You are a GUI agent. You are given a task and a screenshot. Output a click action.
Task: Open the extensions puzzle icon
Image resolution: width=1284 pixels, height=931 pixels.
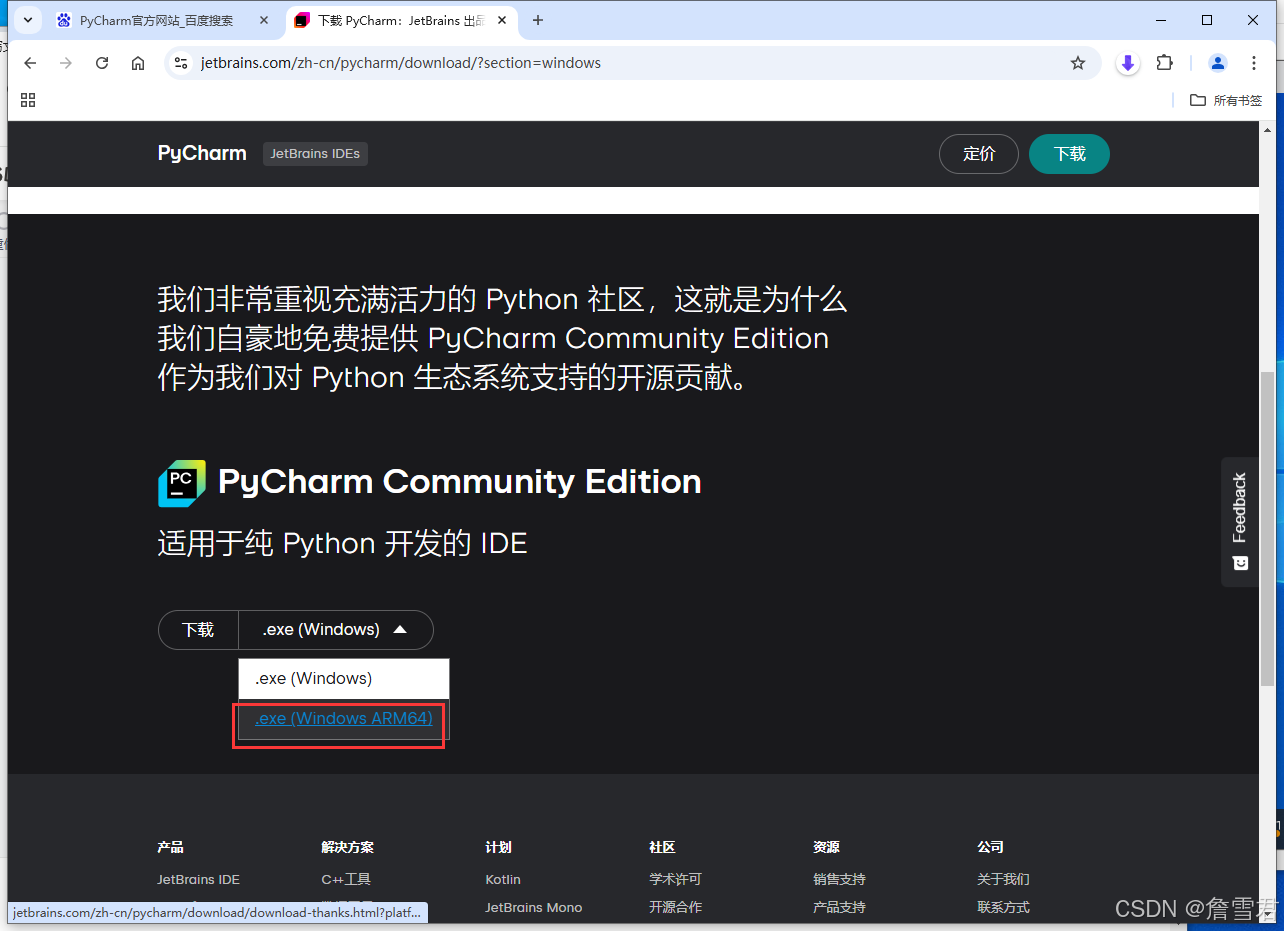(x=1164, y=63)
